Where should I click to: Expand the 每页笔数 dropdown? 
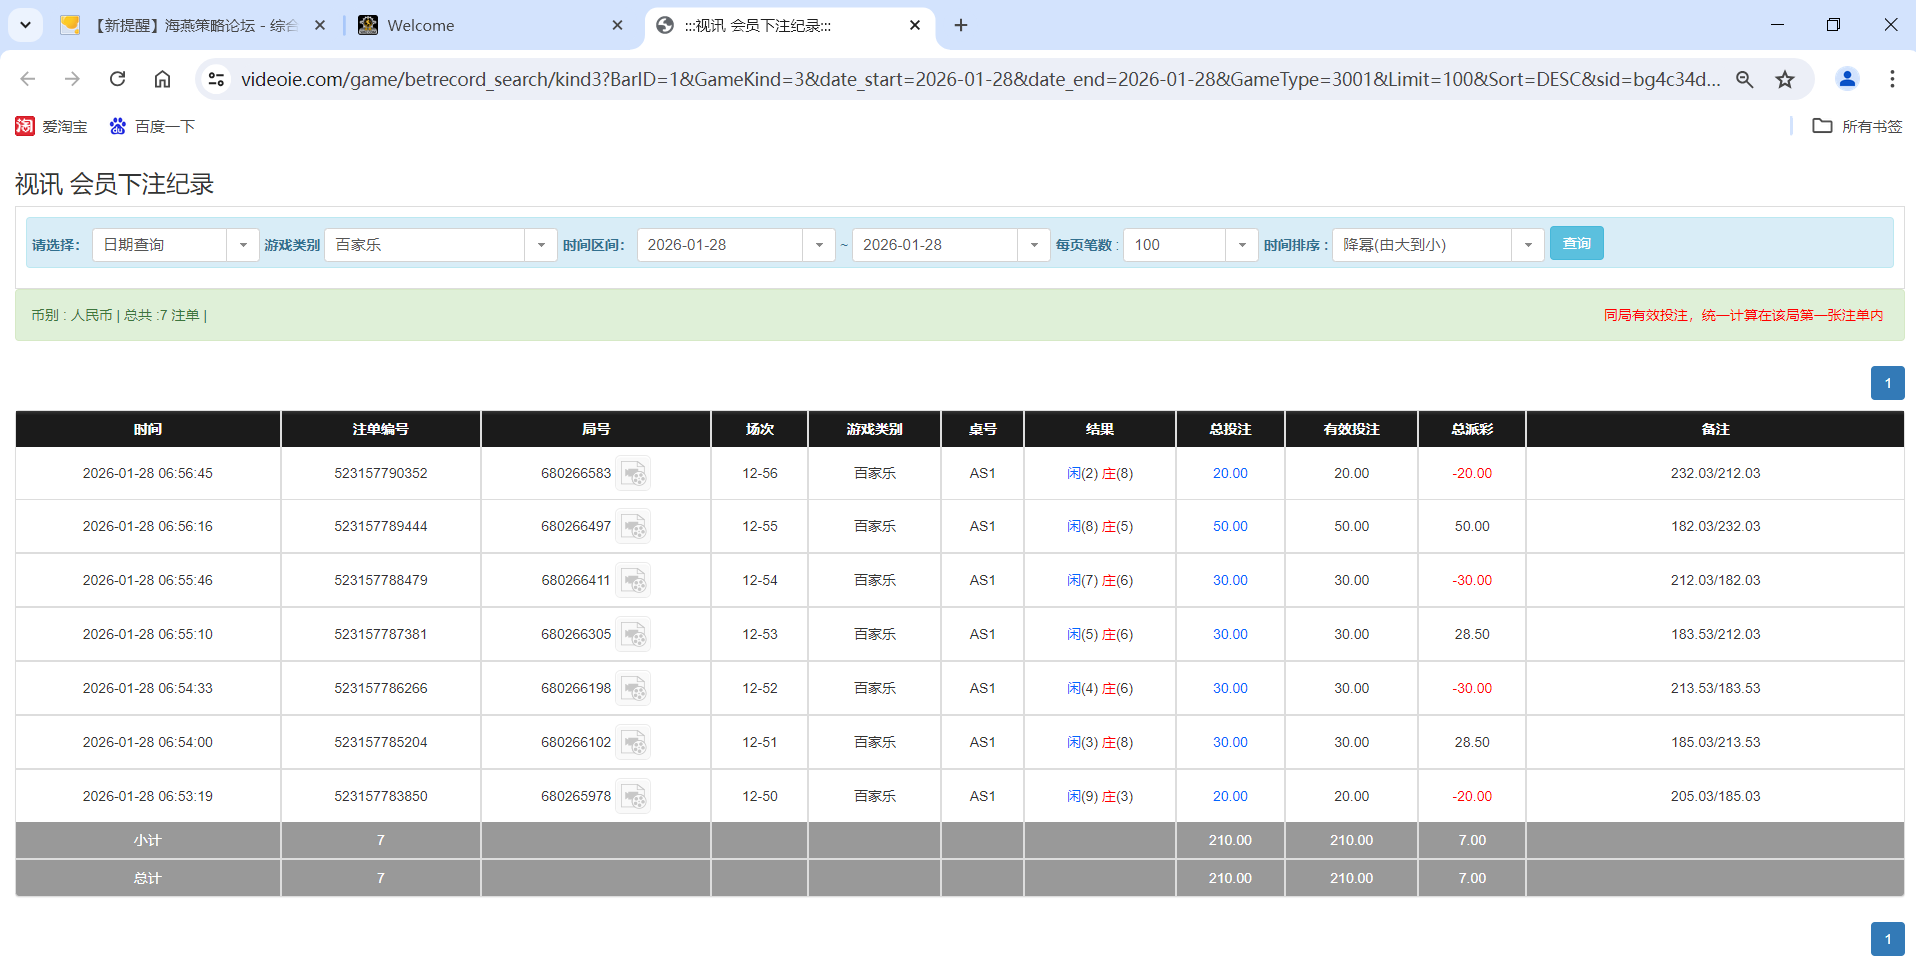[1242, 244]
